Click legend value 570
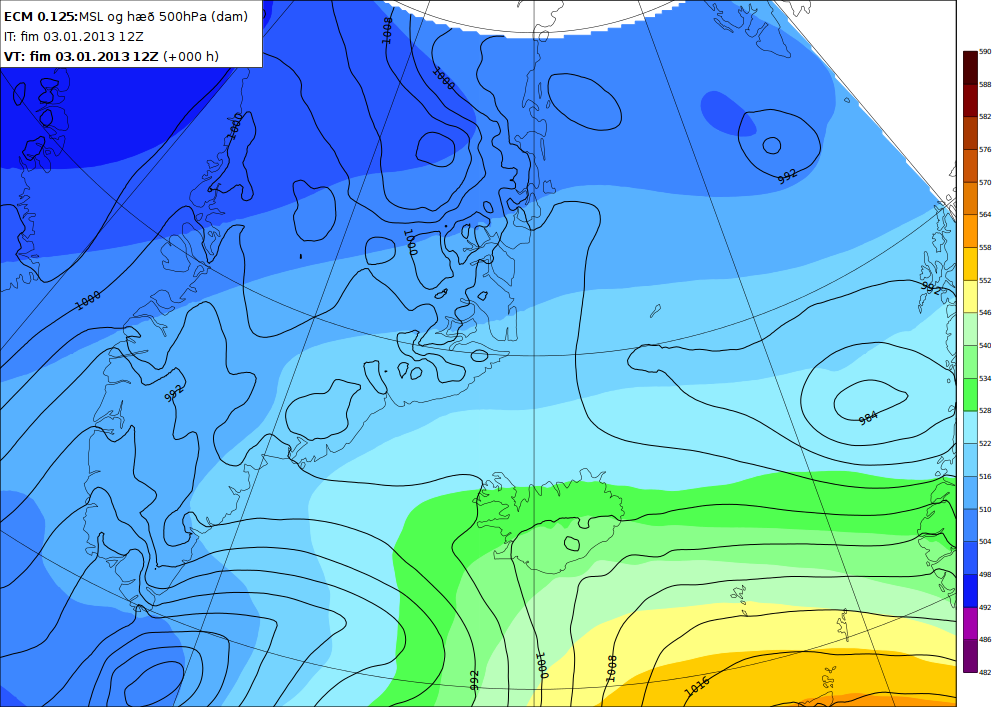1000x707 pixels. [x=985, y=182]
